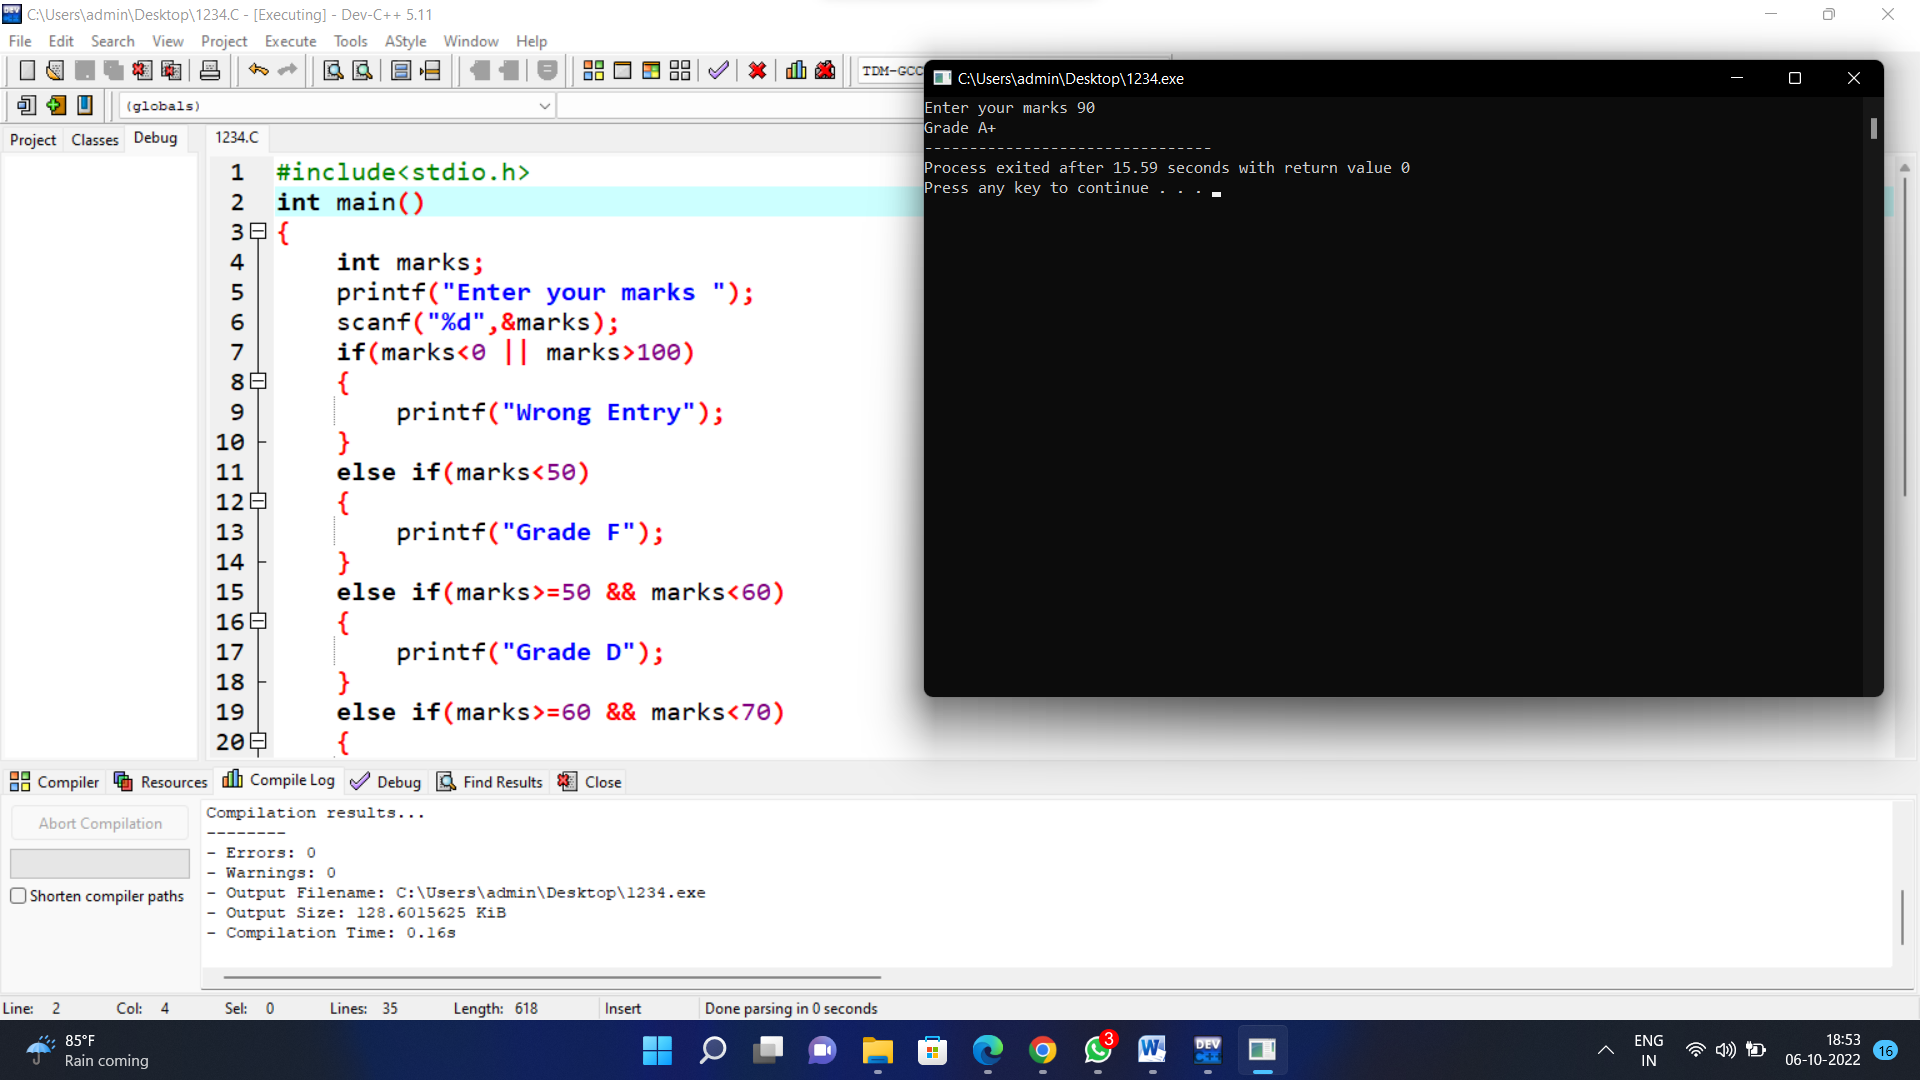The image size is (1920, 1080).
Task: Collapse the main function code fold
Action: (x=257, y=232)
